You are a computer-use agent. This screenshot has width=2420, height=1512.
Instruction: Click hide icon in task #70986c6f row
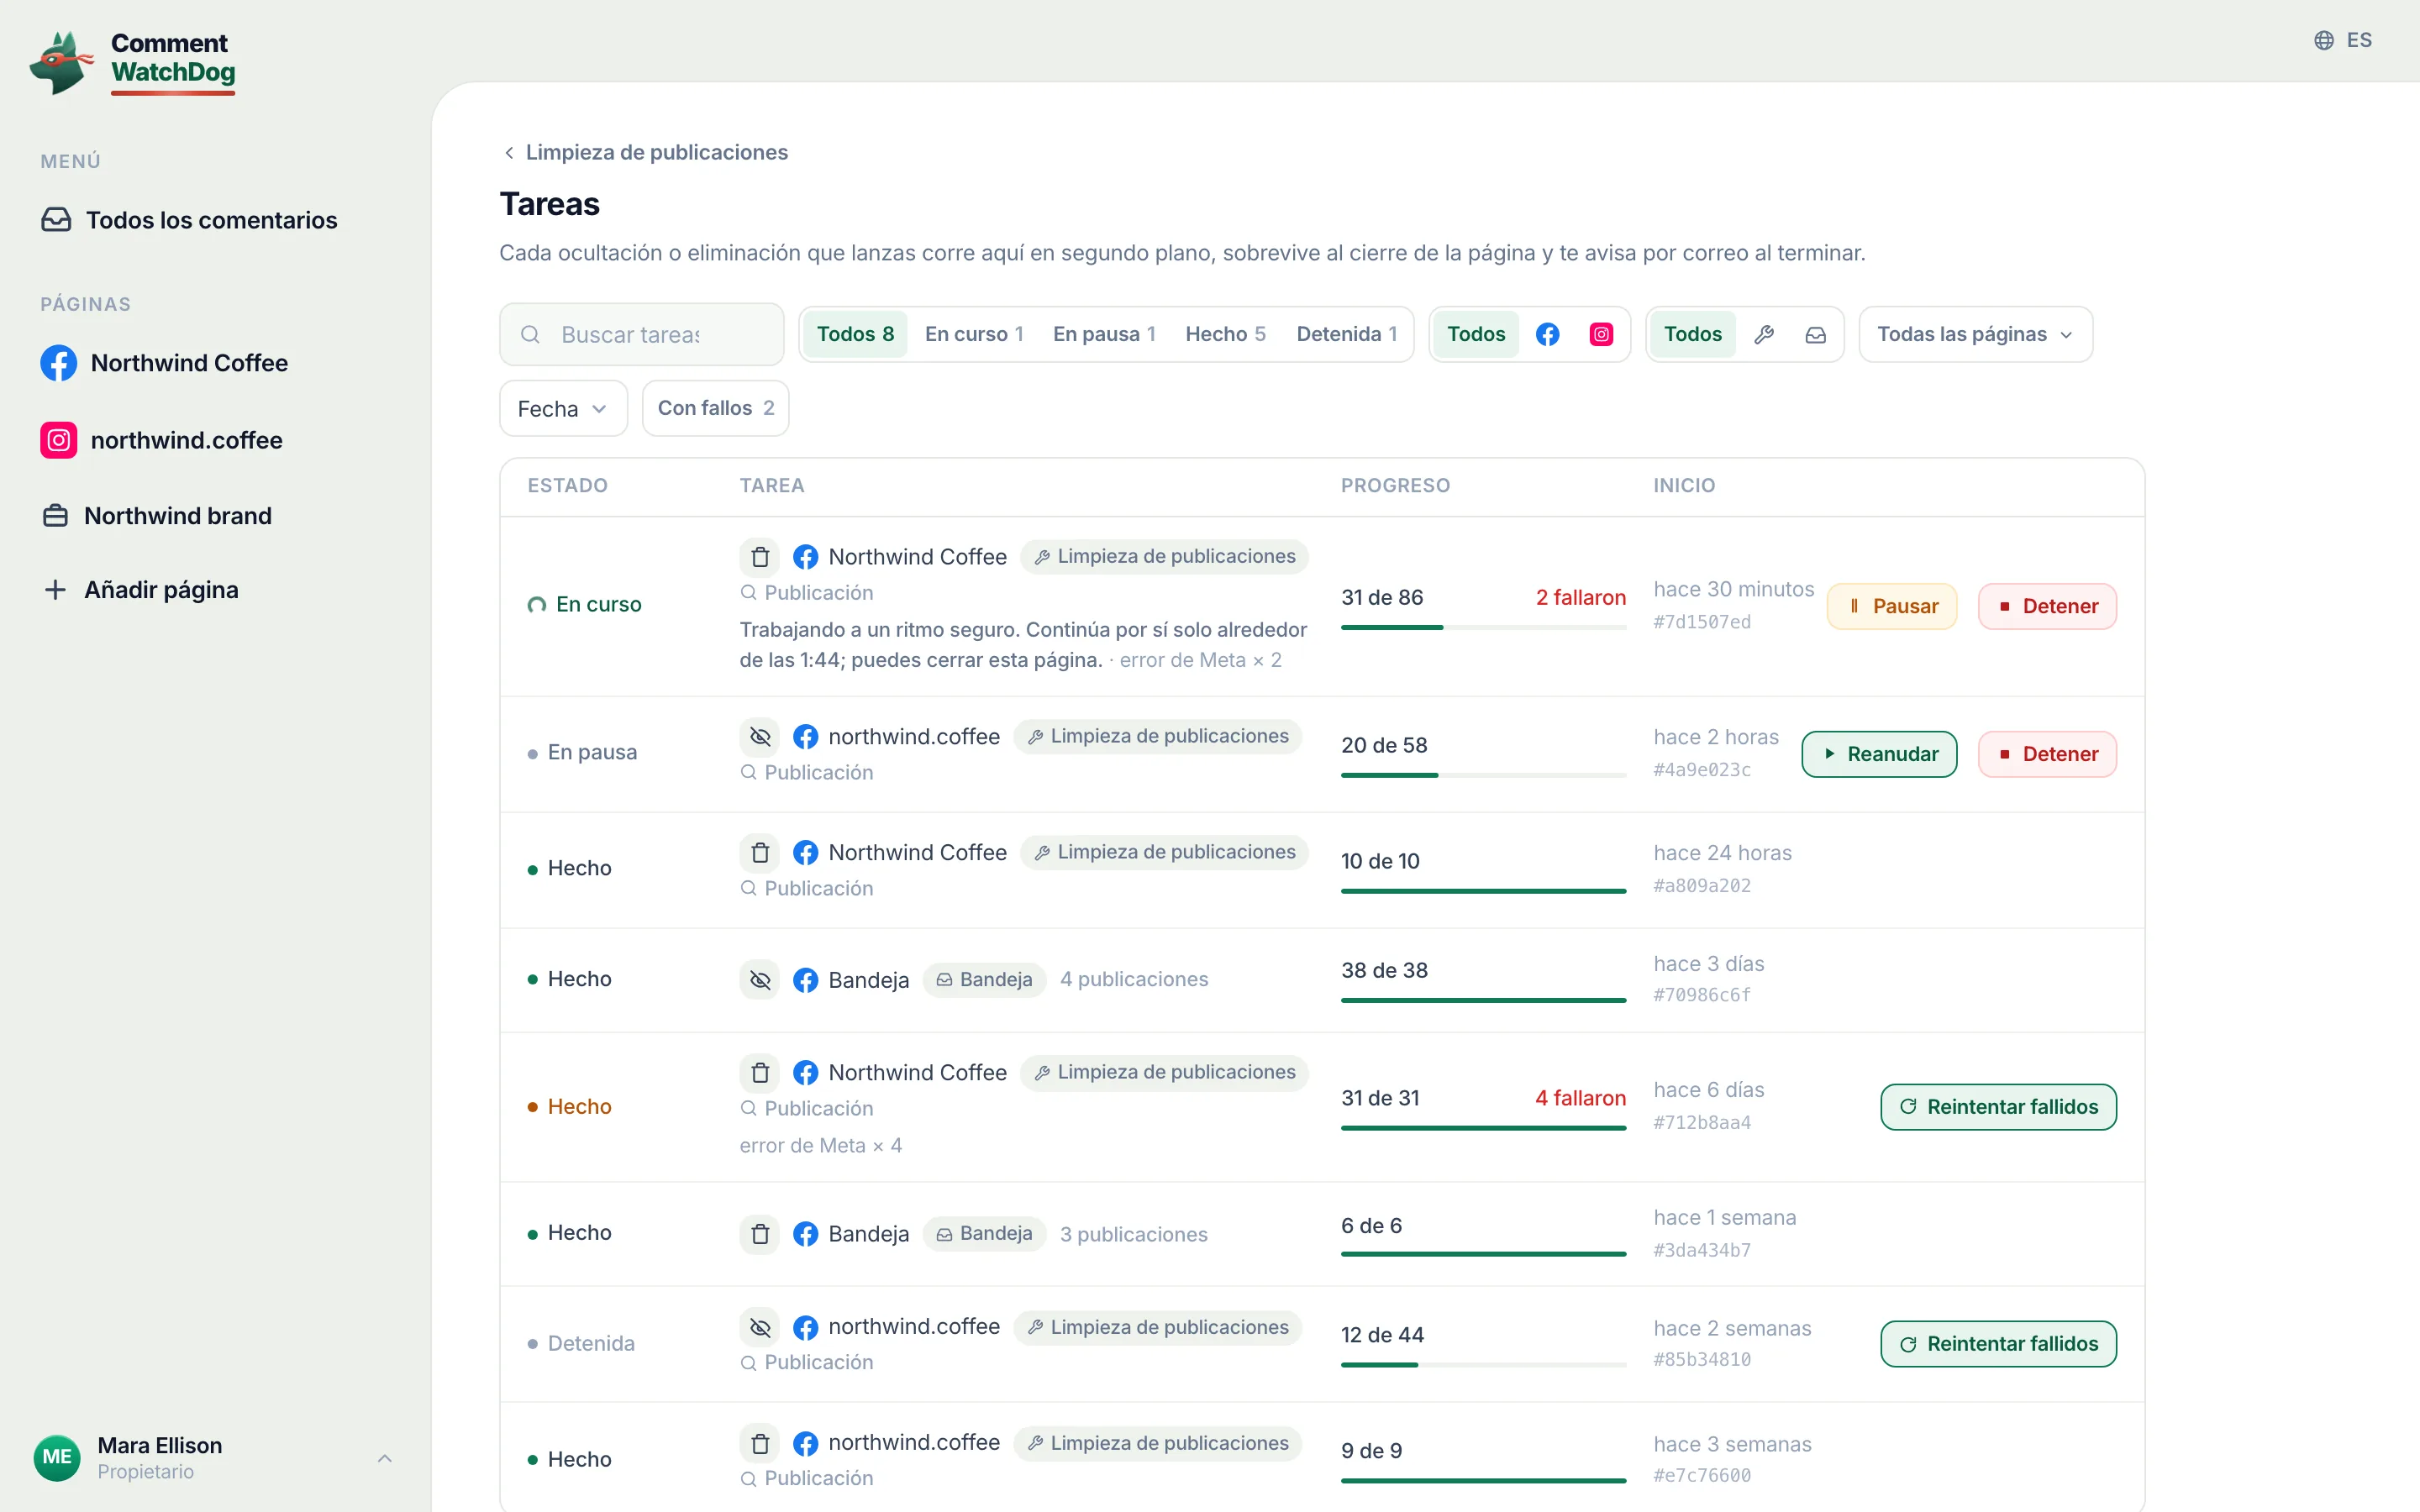tap(760, 980)
